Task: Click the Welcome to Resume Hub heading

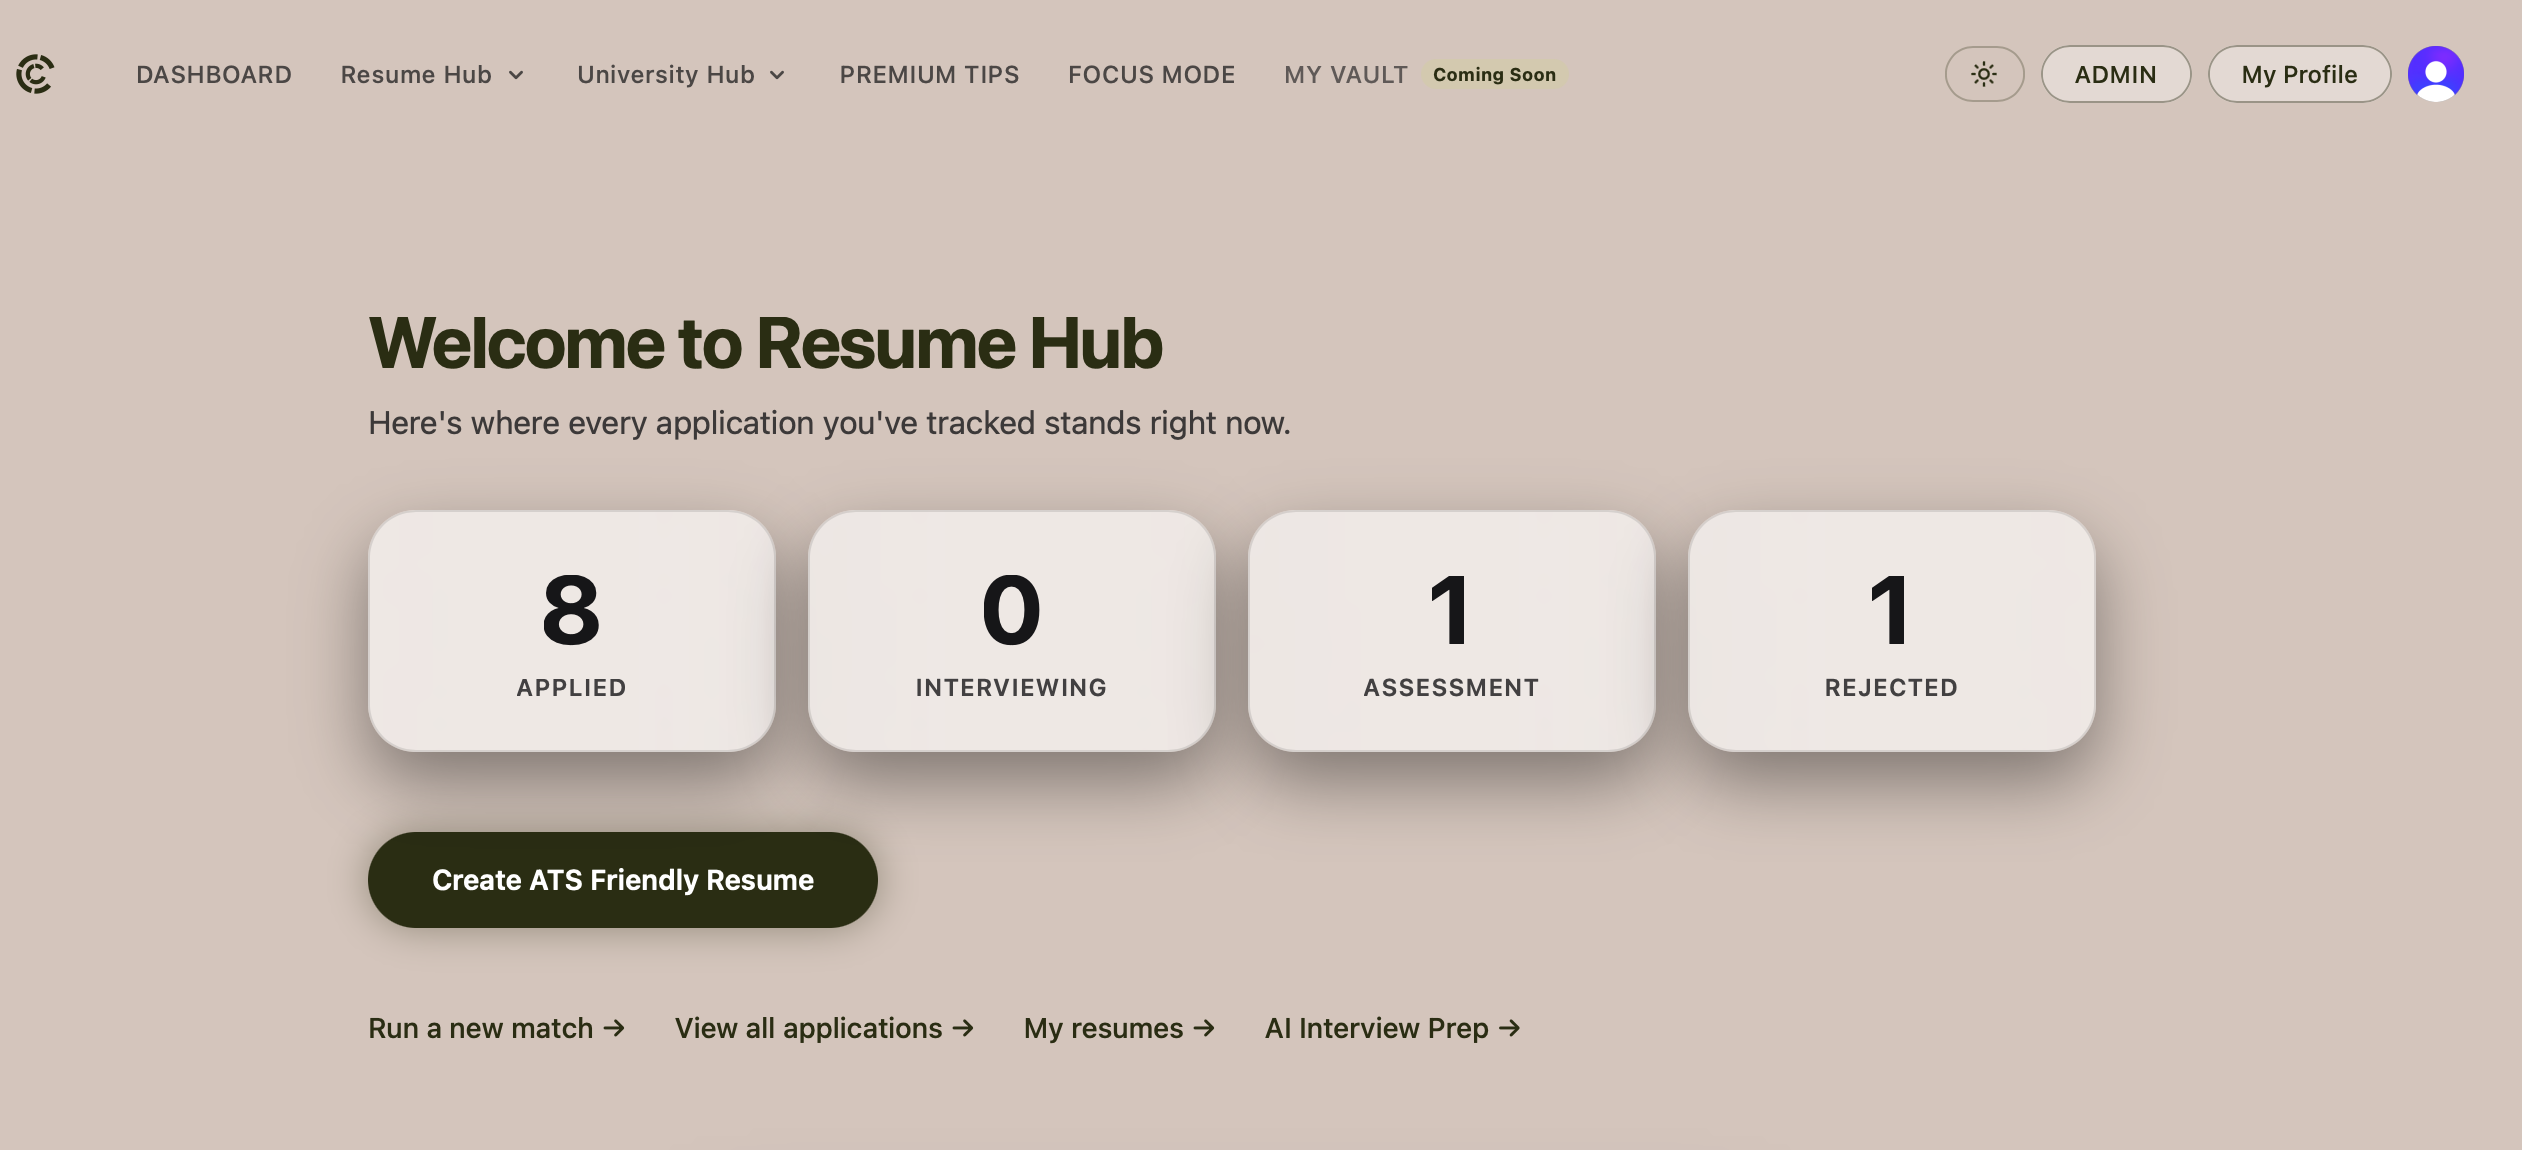Action: [x=765, y=343]
